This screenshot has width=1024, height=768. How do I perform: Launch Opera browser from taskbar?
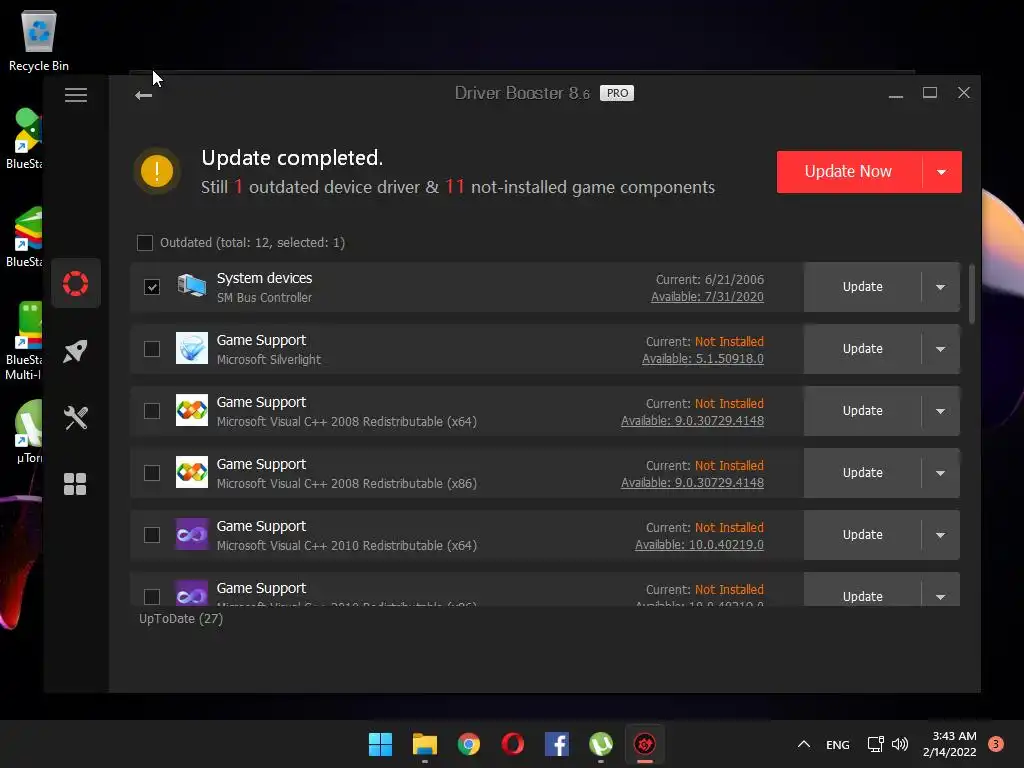(x=513, y=744)
